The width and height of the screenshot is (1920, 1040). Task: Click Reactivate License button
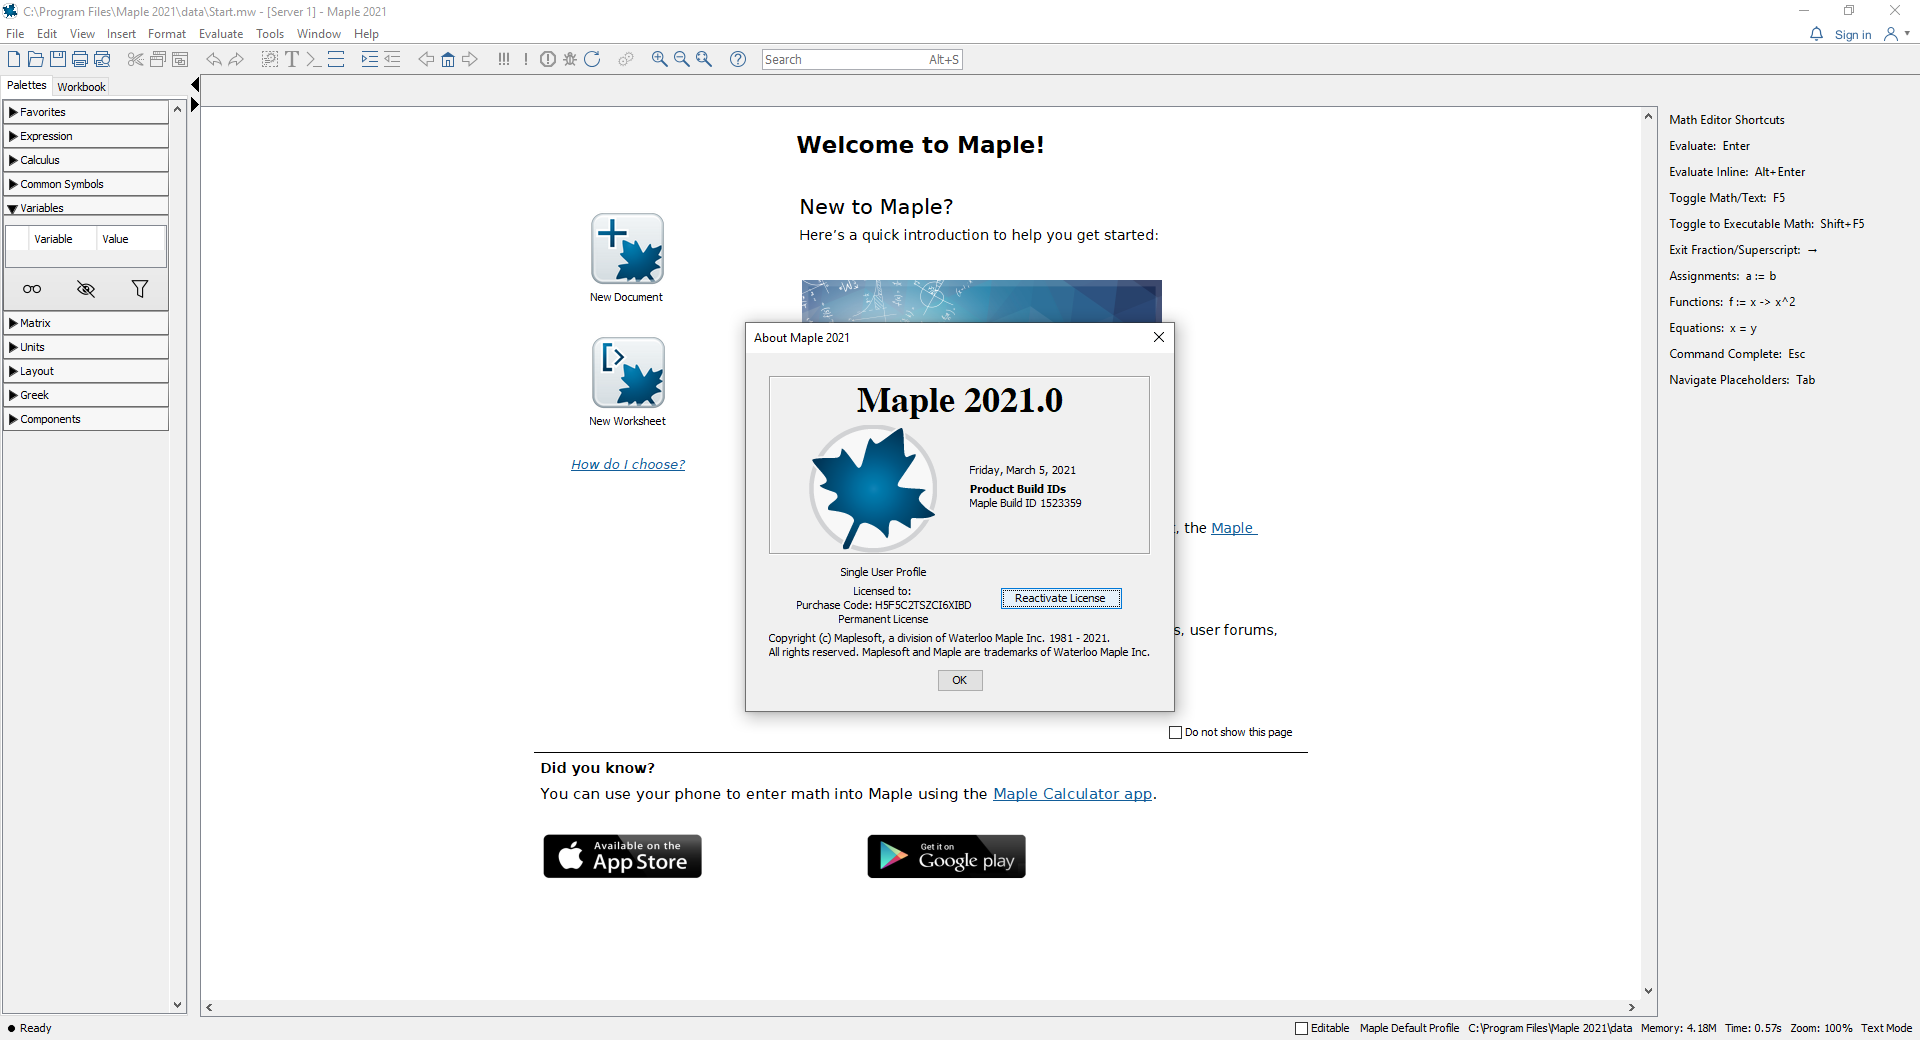click(x=1061, y=598)
